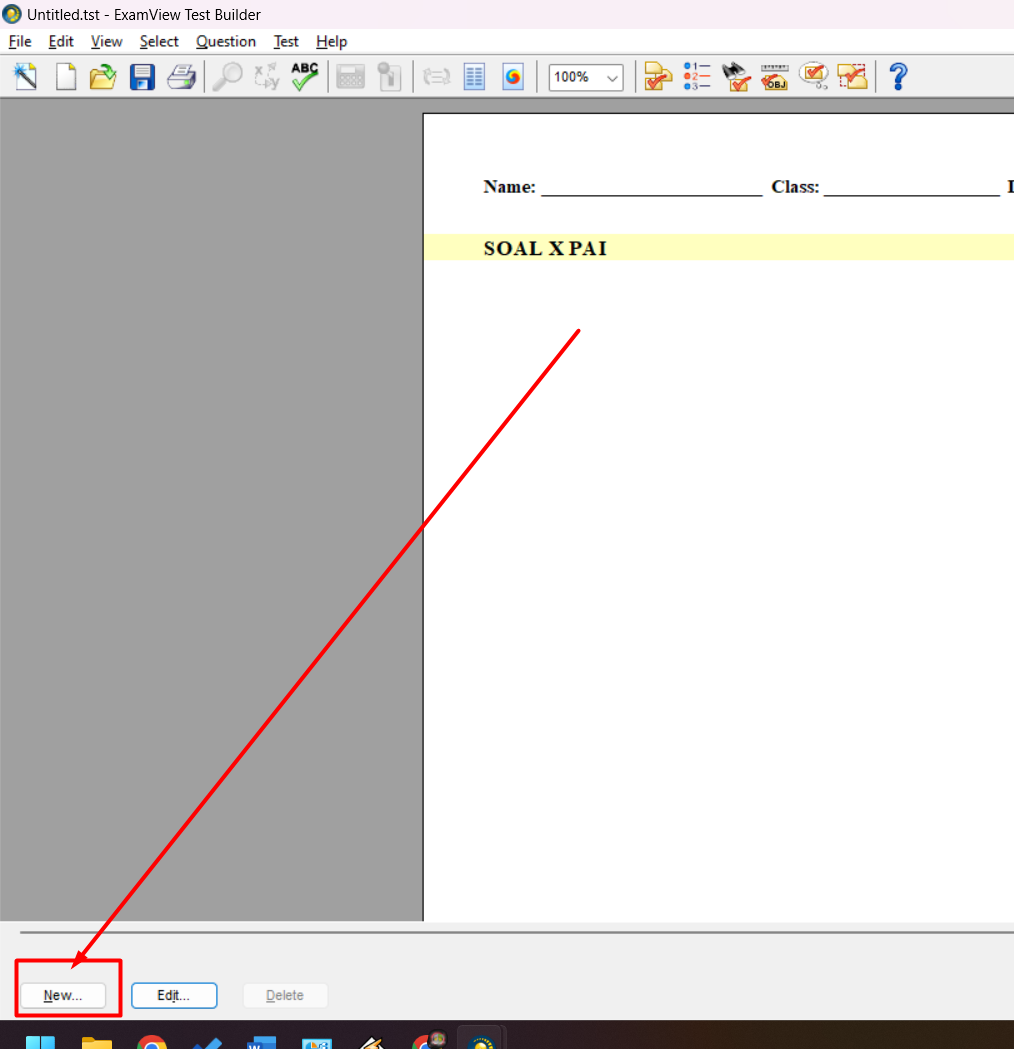Create a new blank test document
Viewport: 1014px width, 1049px height.
tap(65, 77)
